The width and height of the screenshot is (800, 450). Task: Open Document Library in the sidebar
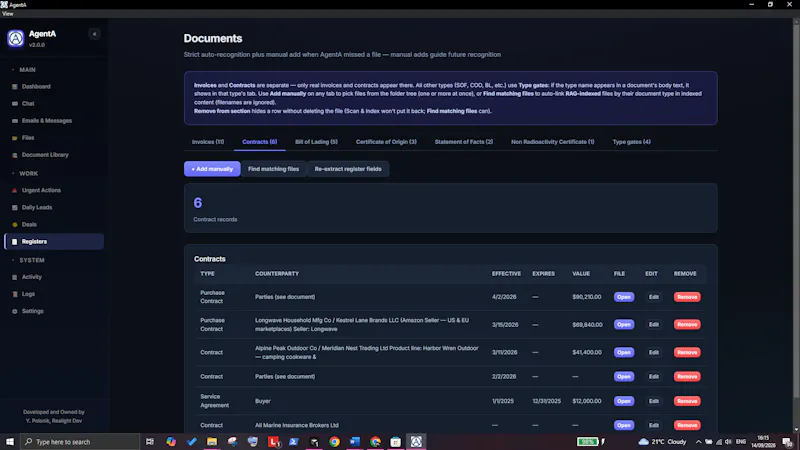coord(45,155)
